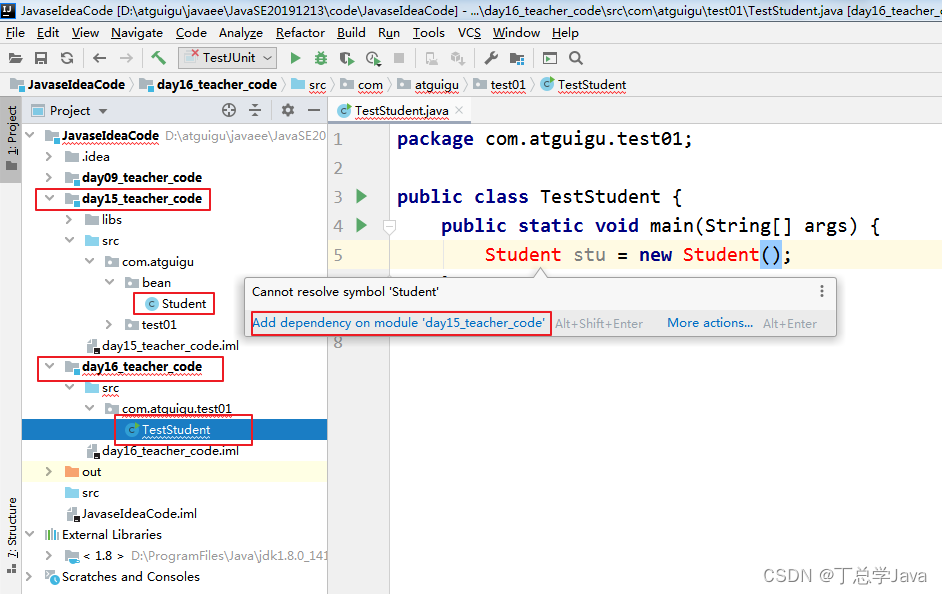Open file using the toolbar folder icon
942x594 pixels.
click(x=16, y=58)
